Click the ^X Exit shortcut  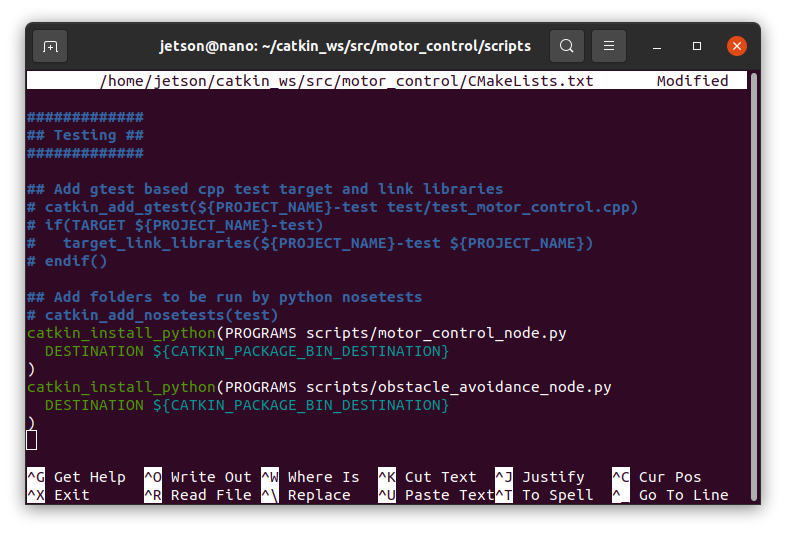(58, 495)
